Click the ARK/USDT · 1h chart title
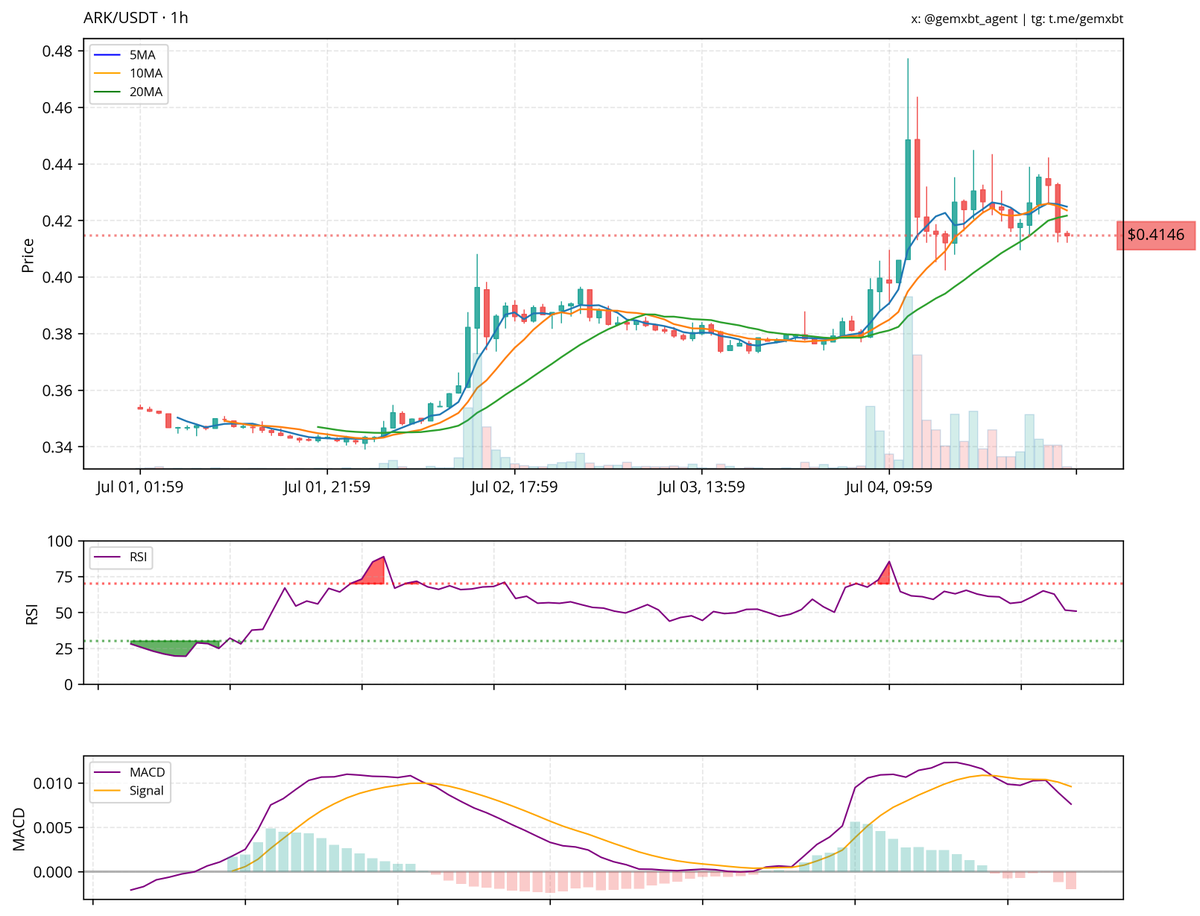The width and height of the screenshot is (1200, 916). click(137, 19)
